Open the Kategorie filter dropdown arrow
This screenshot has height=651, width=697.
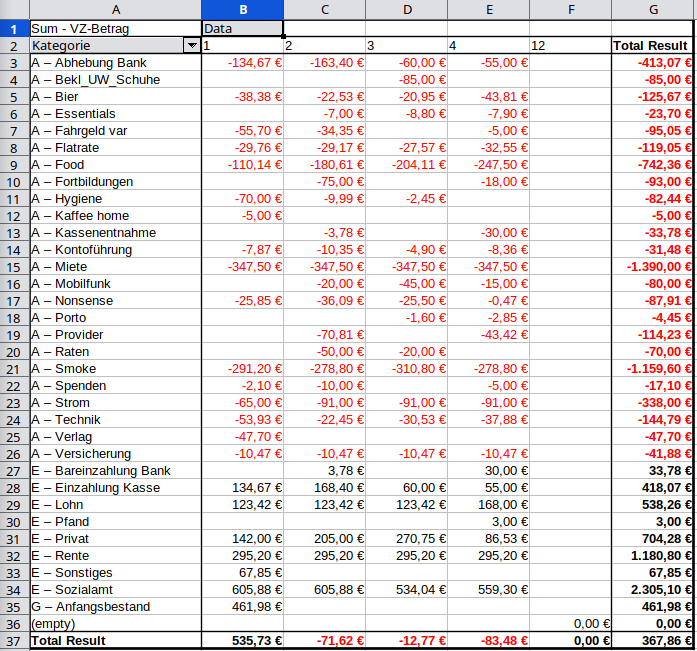(191, 46)
